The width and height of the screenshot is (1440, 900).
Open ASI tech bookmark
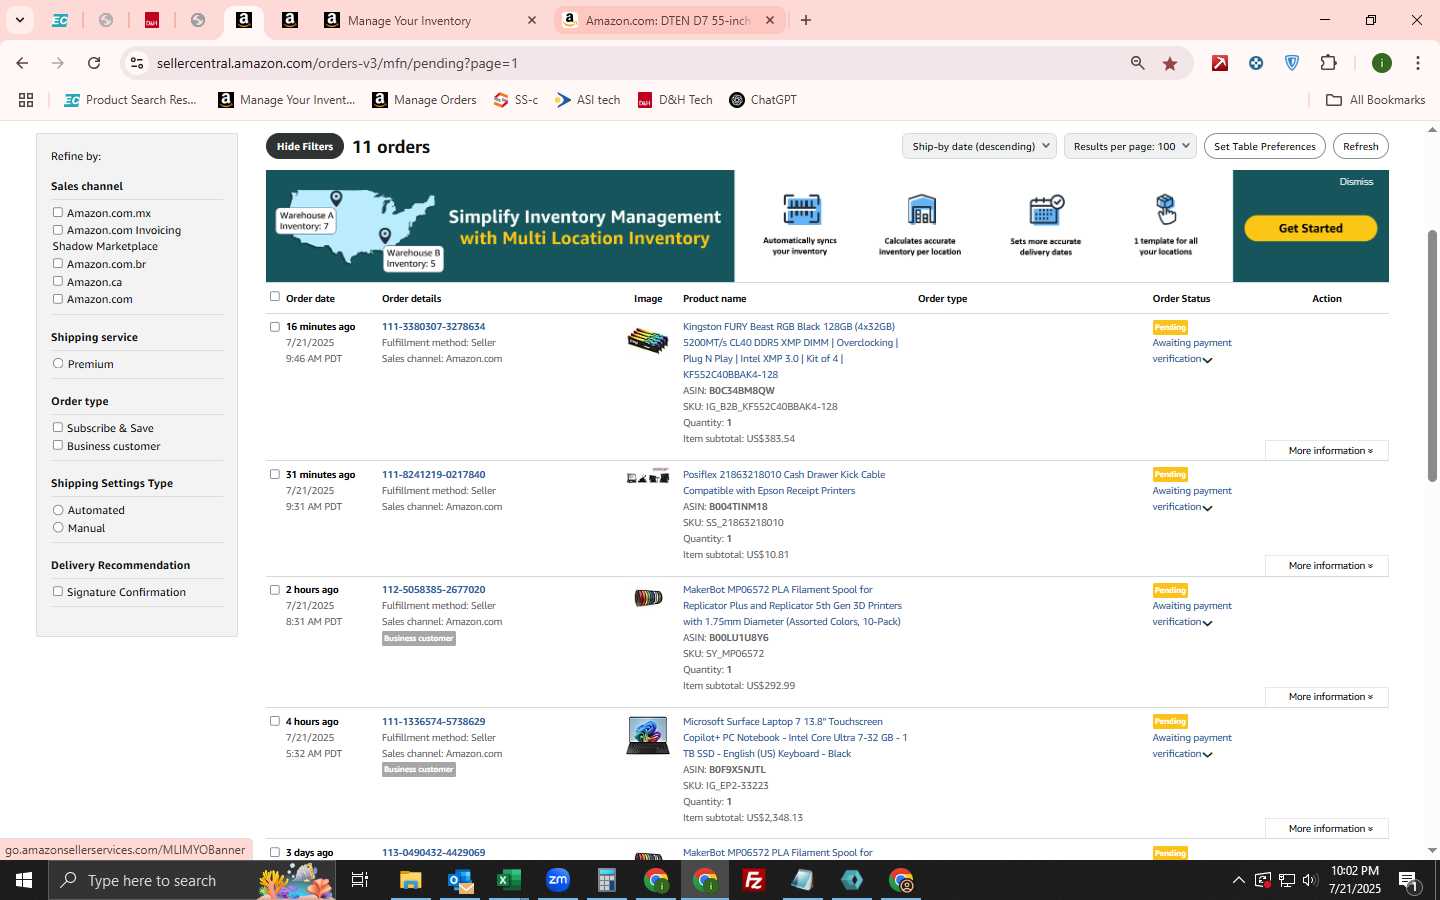[588, 100]
